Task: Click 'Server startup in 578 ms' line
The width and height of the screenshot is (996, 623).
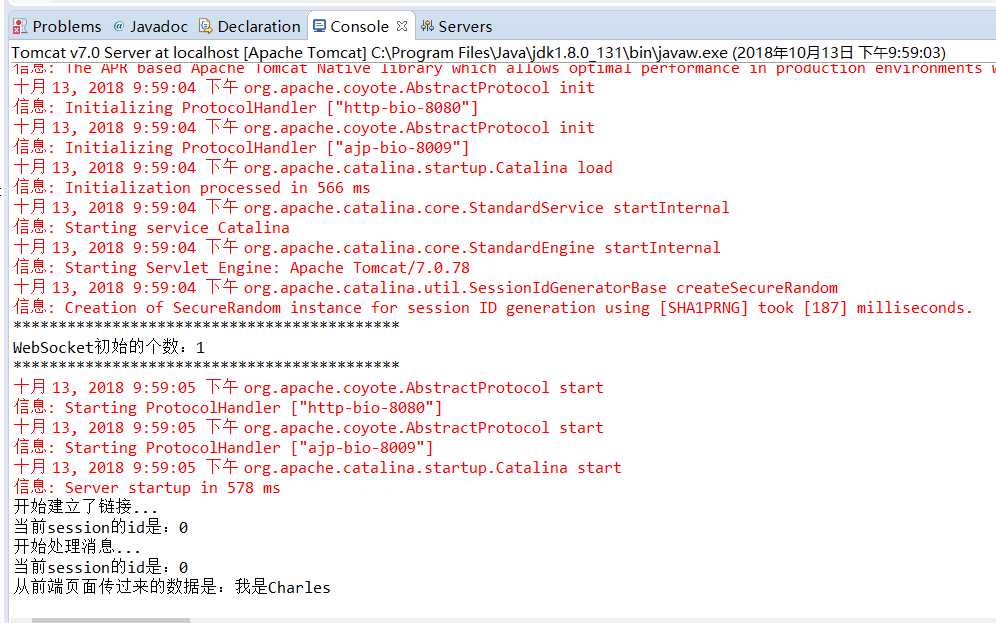Action: [147, 488]
